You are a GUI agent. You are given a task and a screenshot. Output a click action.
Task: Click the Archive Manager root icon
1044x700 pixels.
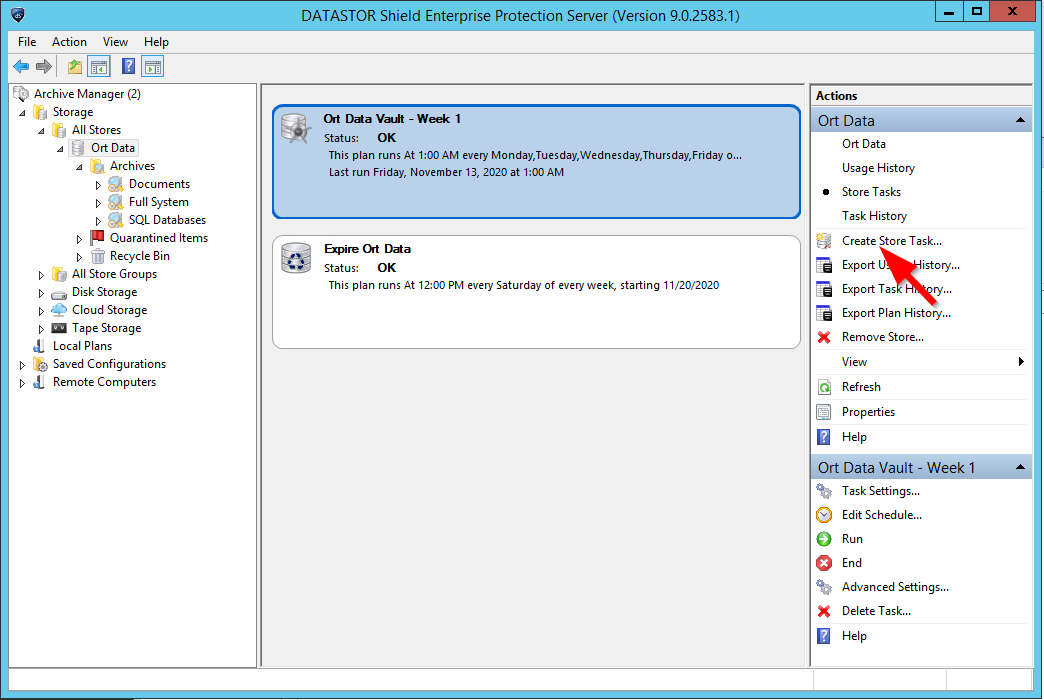(x=21, y=94)
